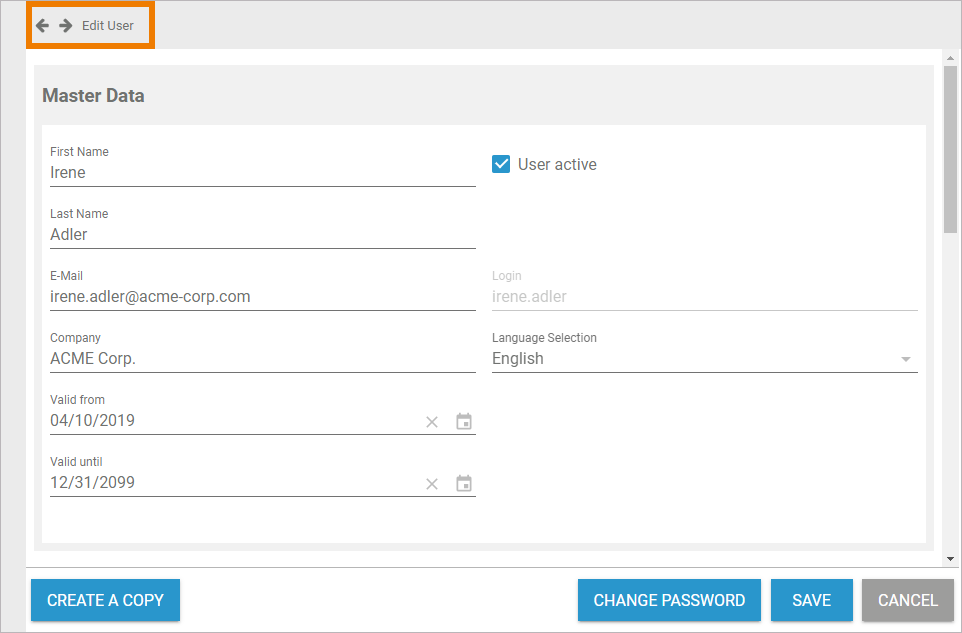Click the vertical scrollbar thumb
Image resolution: width=962 pixels, height=633 pixels.
(x=950, y=150)
